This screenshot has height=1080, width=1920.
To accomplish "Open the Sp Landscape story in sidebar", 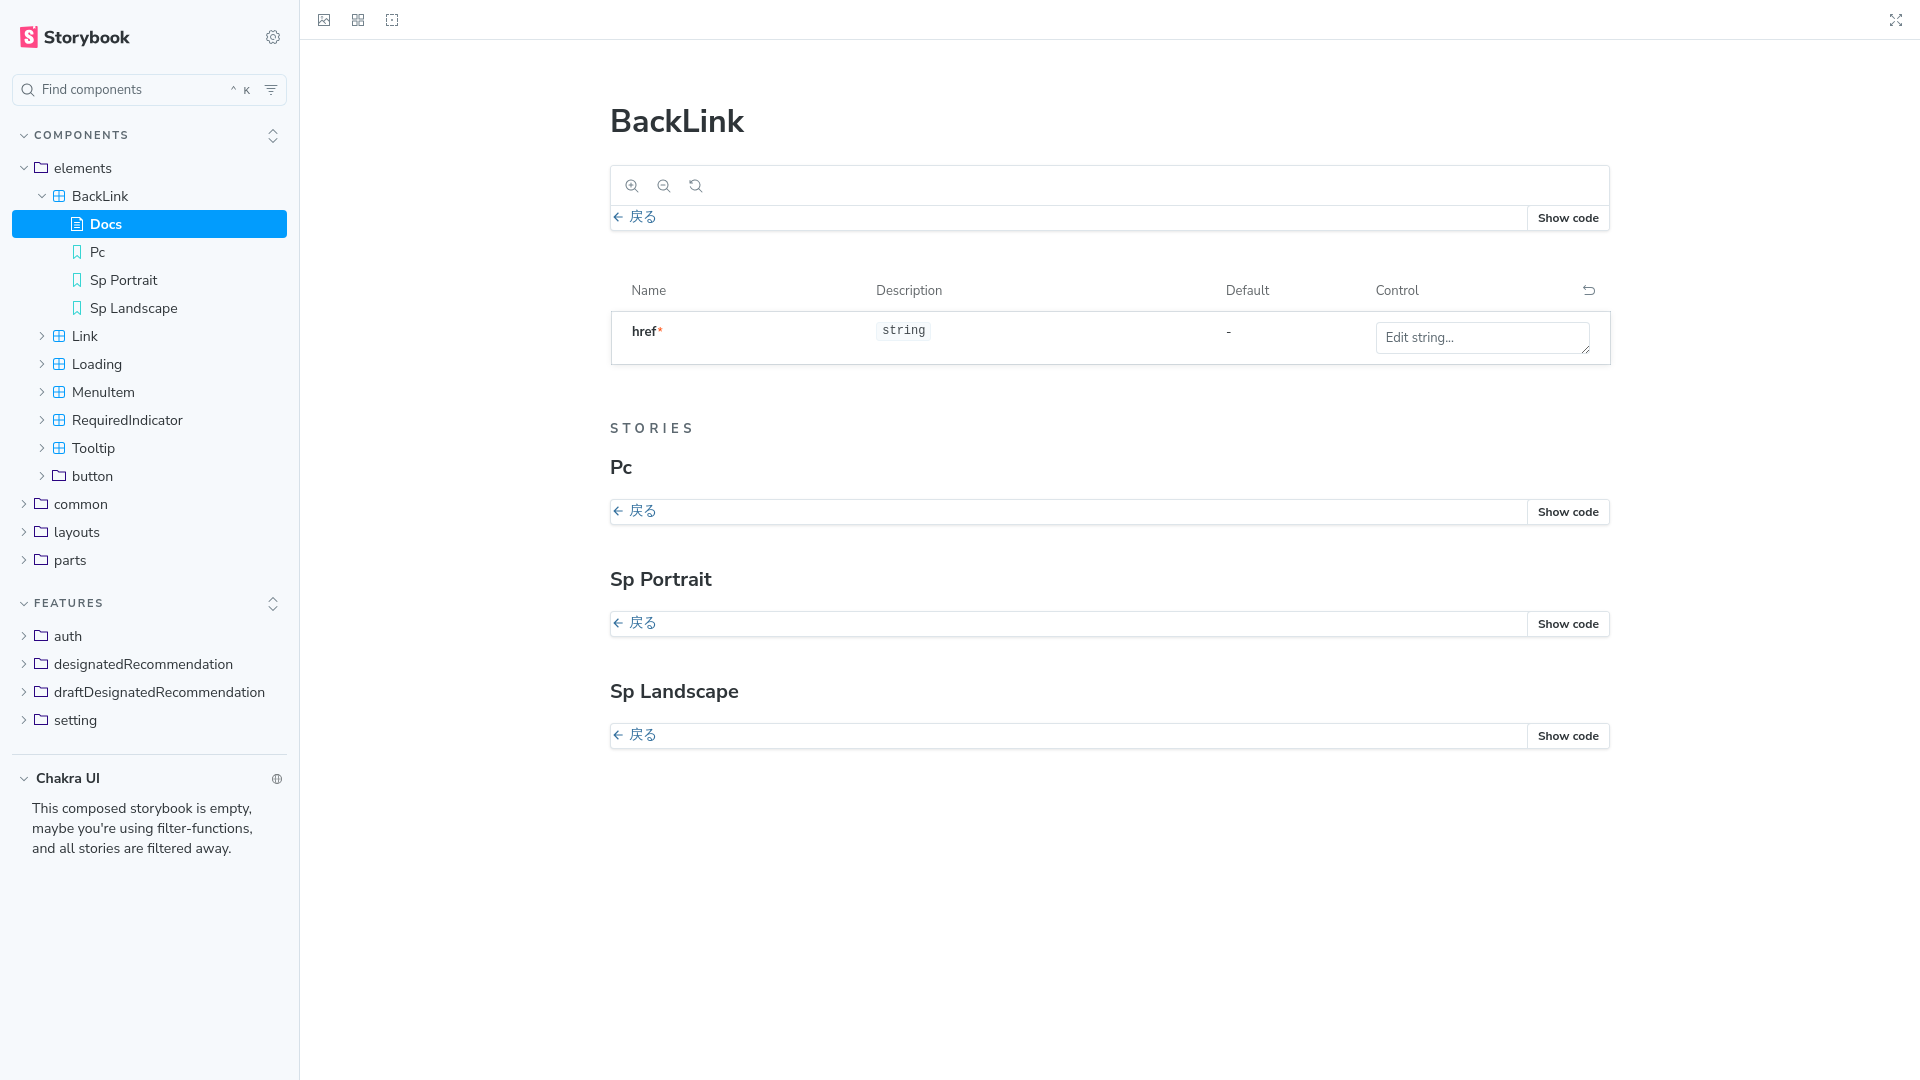I will pyautogui.click(x=149, y=308).
